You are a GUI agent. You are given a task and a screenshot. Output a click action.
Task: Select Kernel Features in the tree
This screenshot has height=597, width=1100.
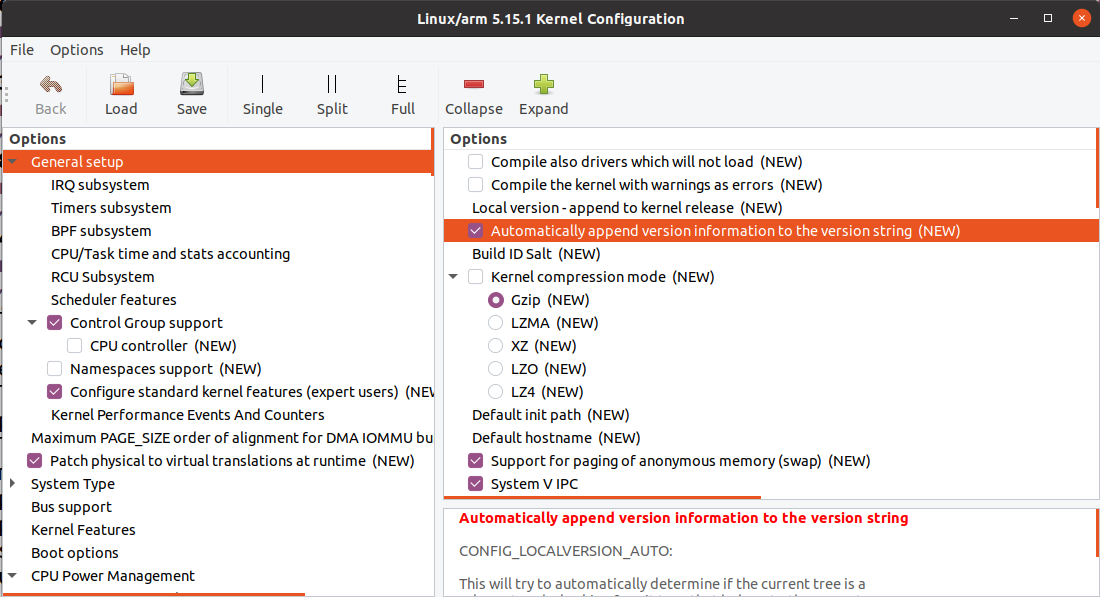[x=83, y=530]
